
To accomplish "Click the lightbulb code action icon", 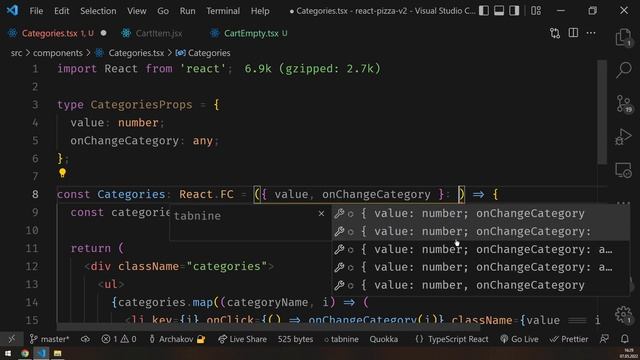I will pos(62,173).
